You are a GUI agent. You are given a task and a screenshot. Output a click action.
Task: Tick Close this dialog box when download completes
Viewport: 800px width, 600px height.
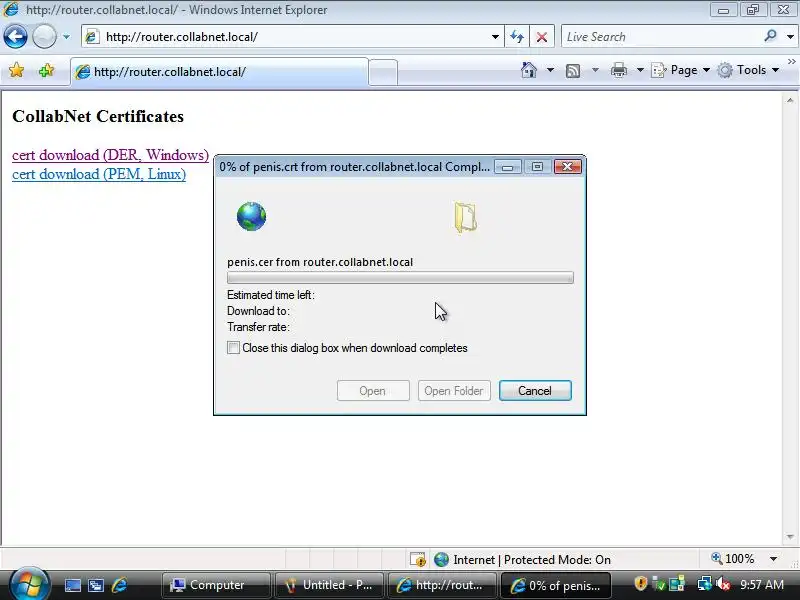pos(233,347)
